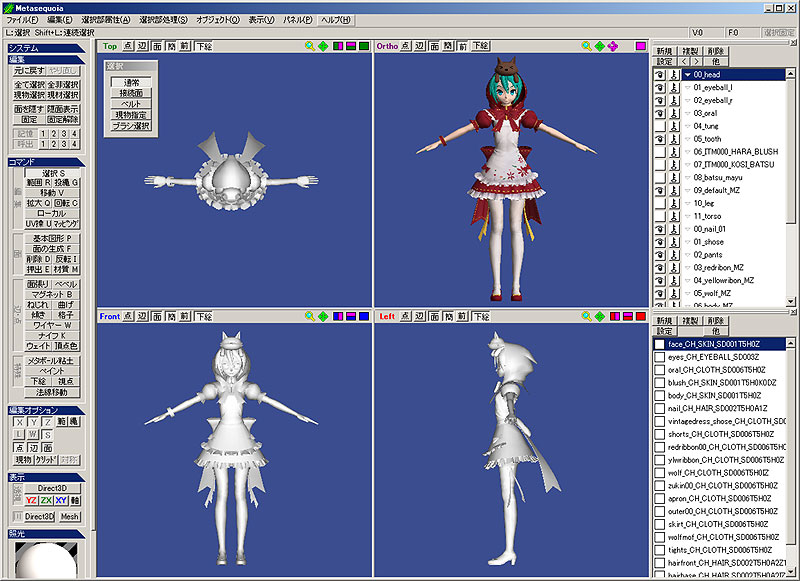
Task: Show the 04_tung object visibility box
Action: point(660,126)
